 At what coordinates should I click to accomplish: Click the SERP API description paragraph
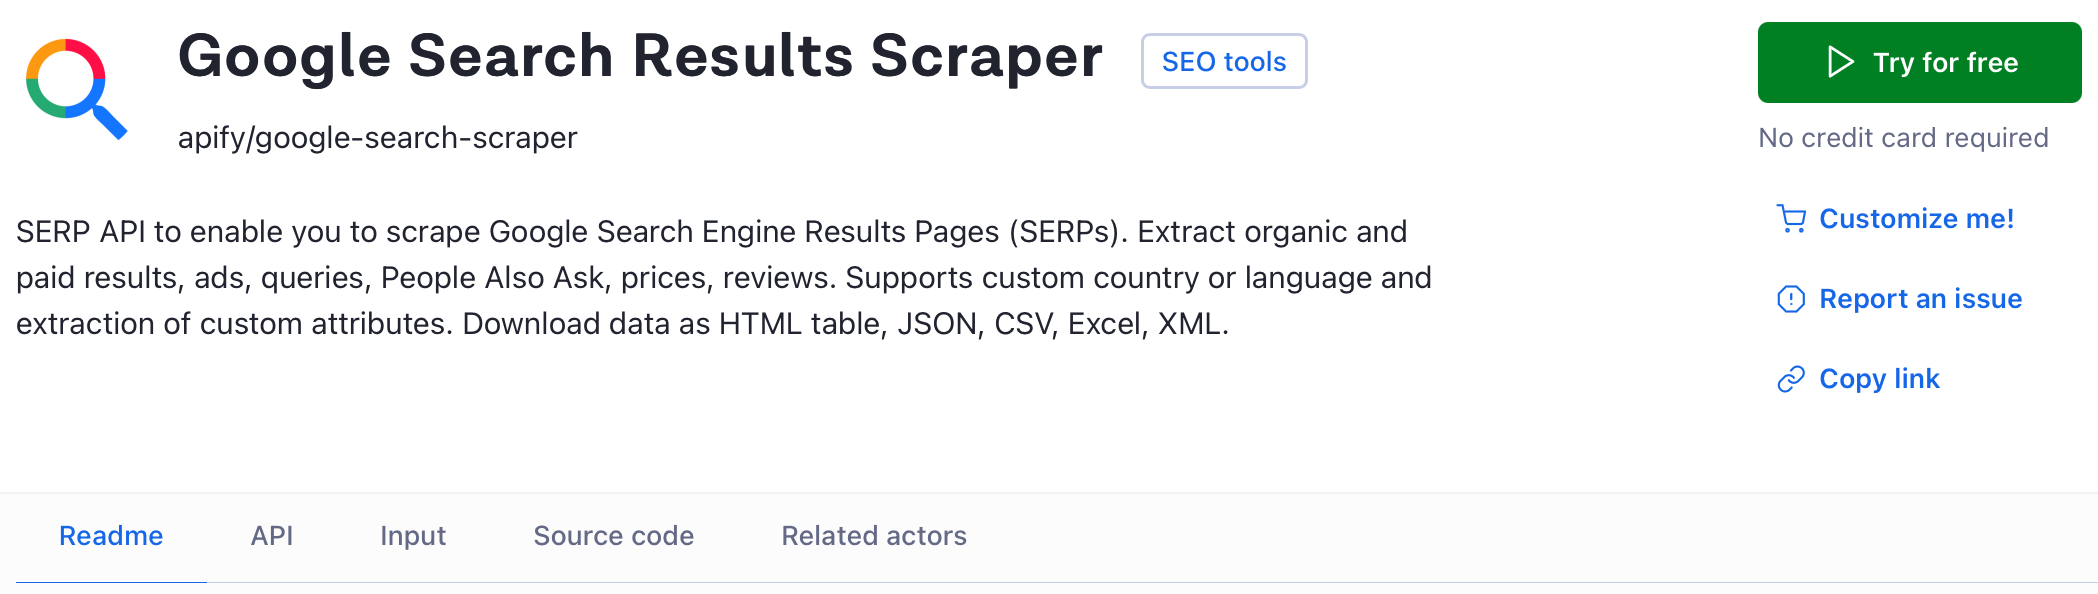724,278
